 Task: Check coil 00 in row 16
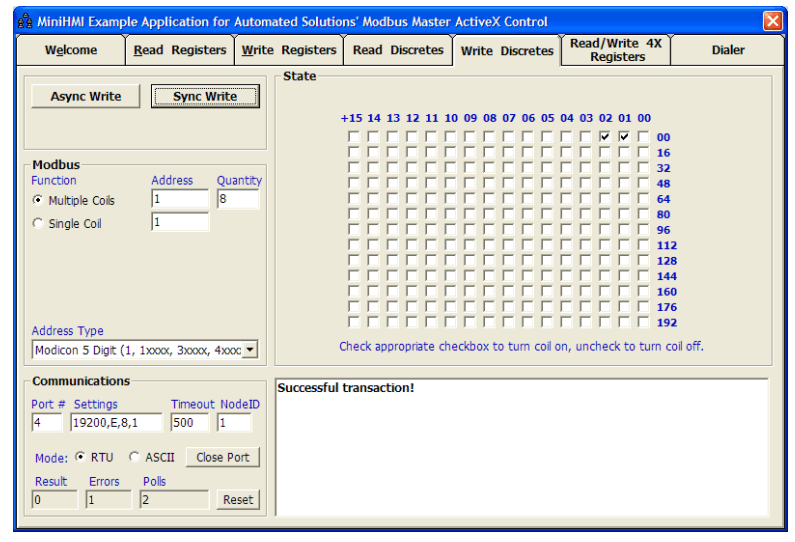tap(643, 152)
